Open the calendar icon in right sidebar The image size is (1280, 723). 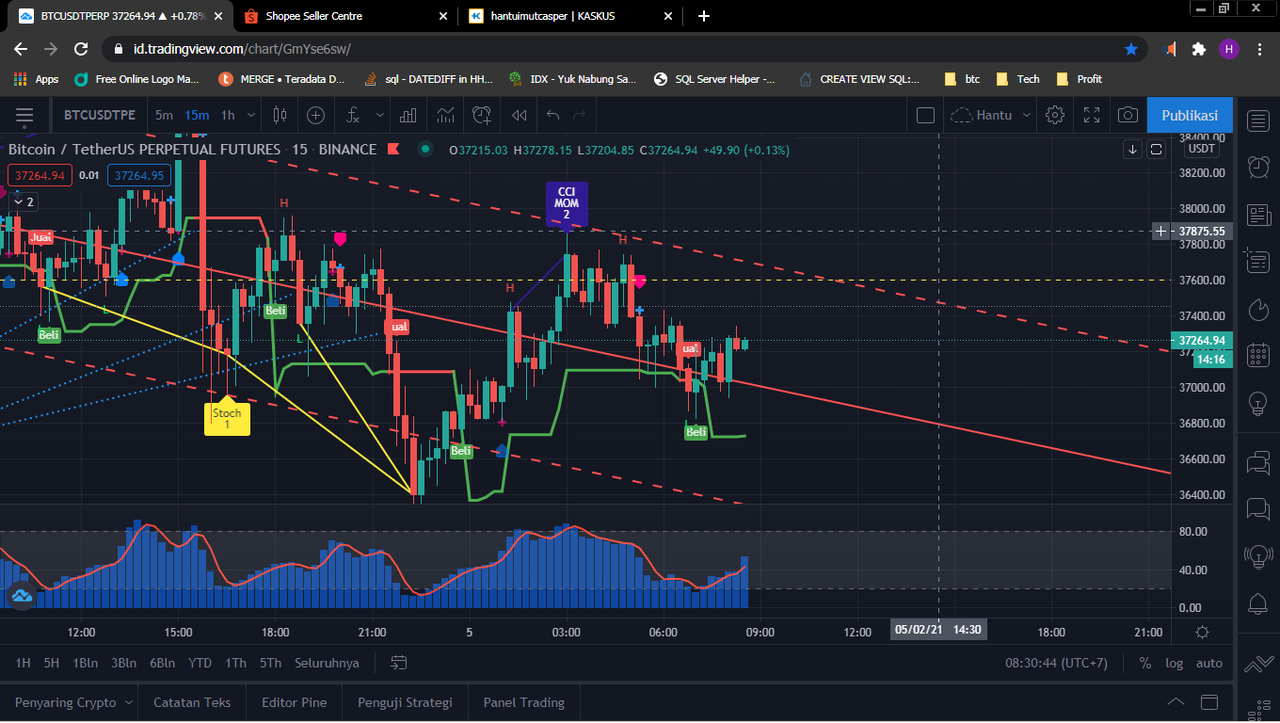pyautogui.click(x=1258, y=356)
